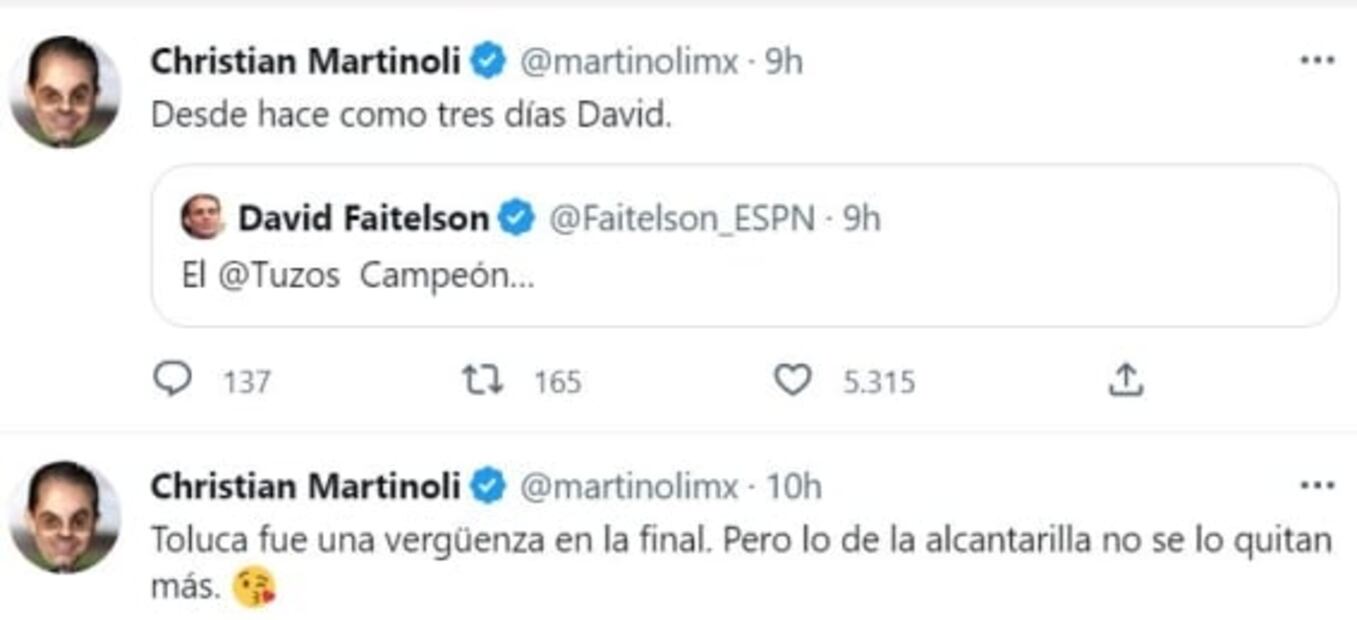
Task: Like the tweet with 5.315 likes
Action: point(794,380)
